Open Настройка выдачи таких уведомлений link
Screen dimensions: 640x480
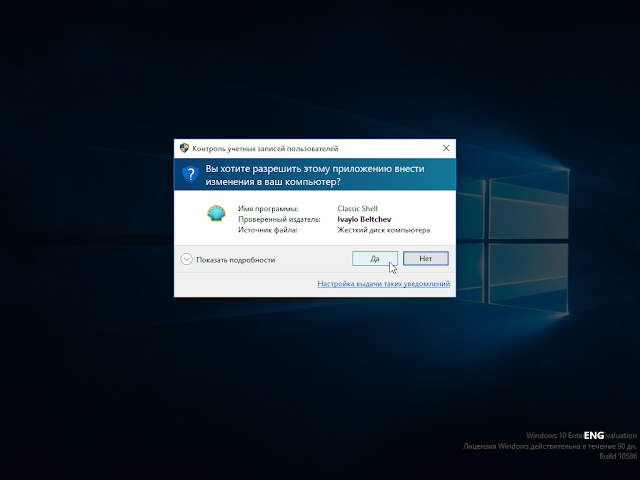384,283
